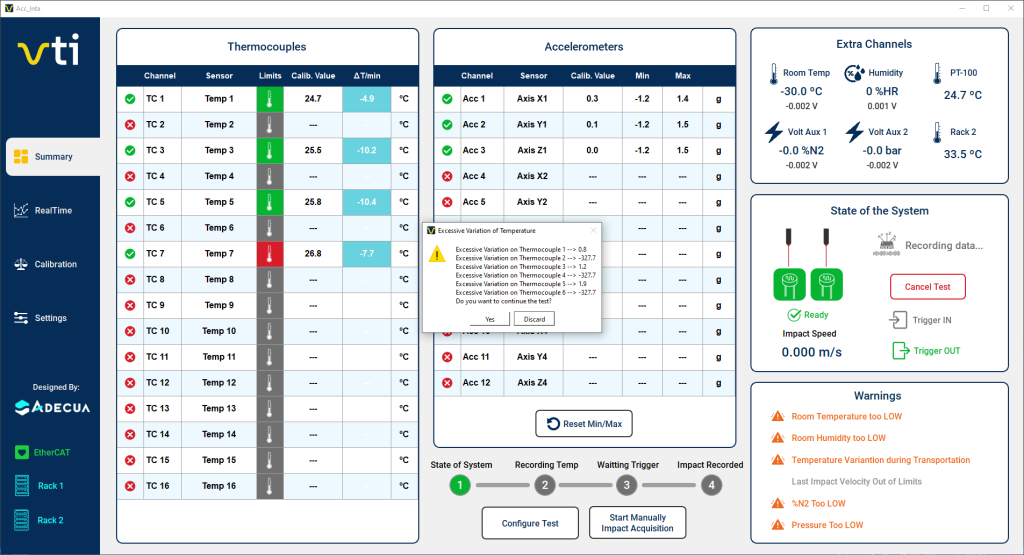Click Discard in the temperature variation dialog
1024x555 pixels.
point(534,319)
